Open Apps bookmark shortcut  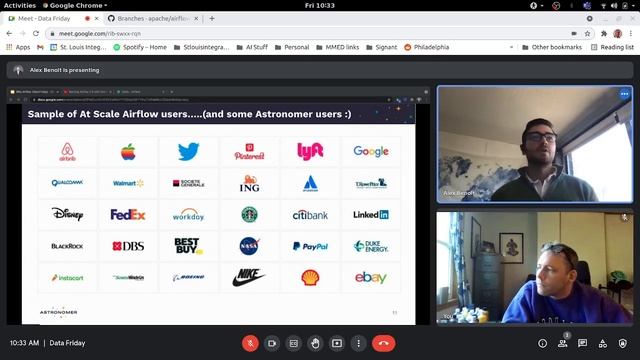click(x=18, y=47)
